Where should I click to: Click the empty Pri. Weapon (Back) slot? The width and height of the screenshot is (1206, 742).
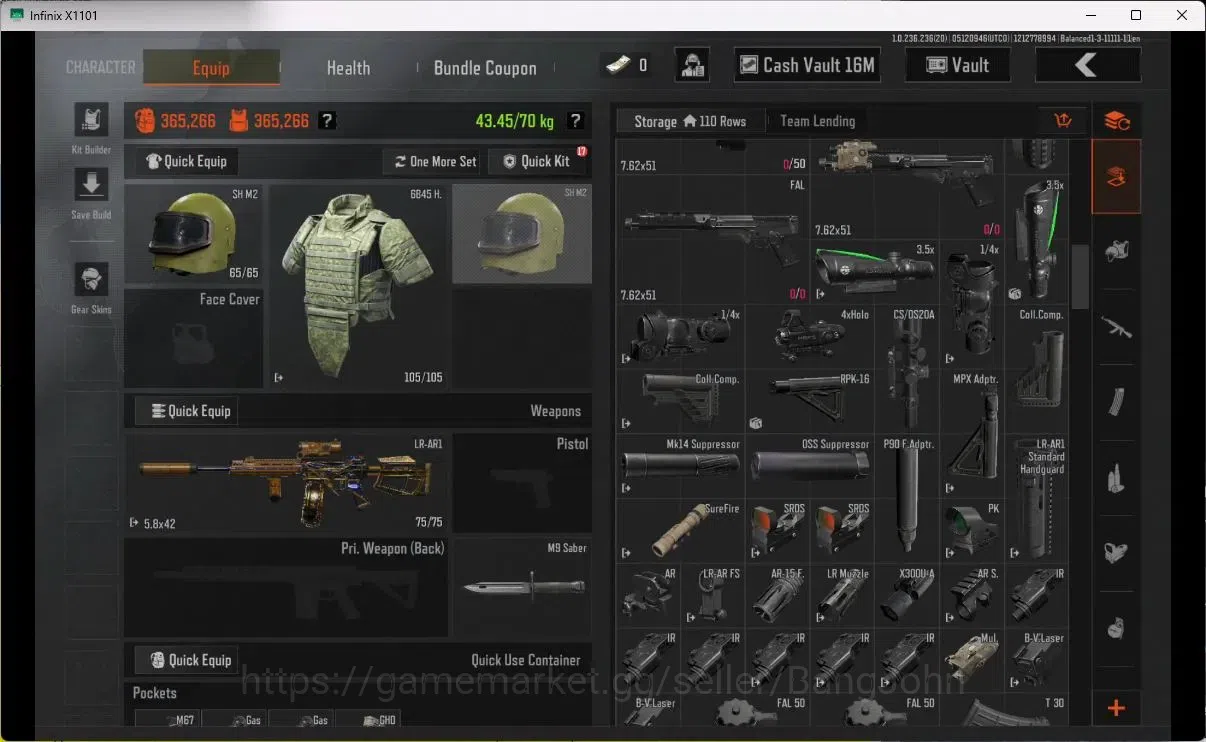pos(286,588)
